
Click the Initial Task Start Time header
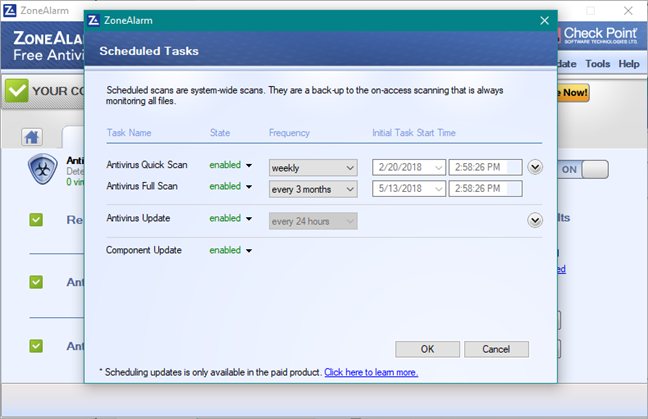coord(414,133)
